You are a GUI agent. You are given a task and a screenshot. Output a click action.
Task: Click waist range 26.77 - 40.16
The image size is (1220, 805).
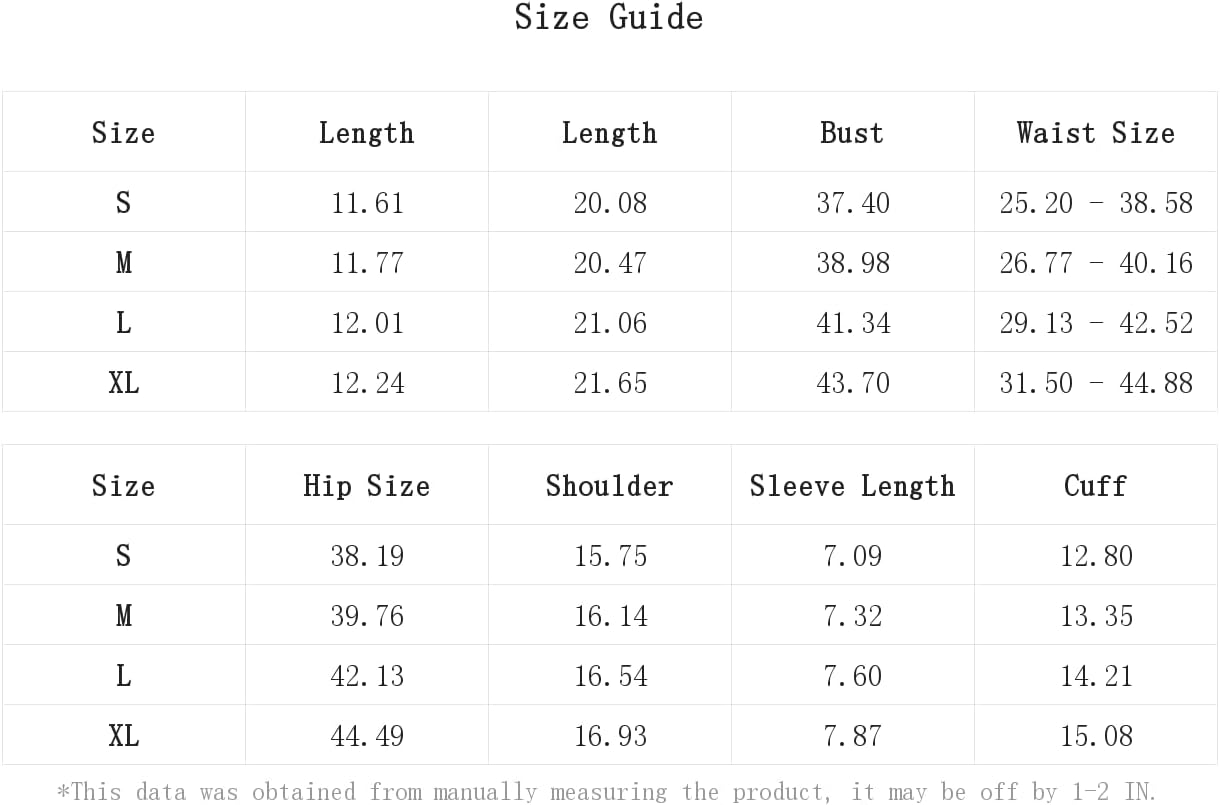coord(1096,263)
